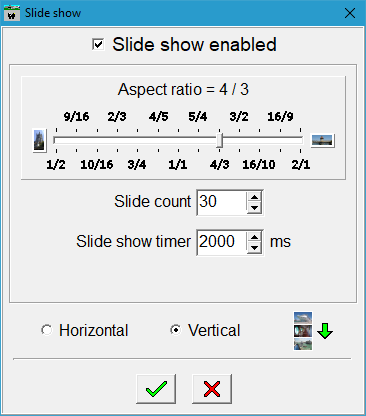Click slider track at the 1/1 mark

(x=178, y=140)
